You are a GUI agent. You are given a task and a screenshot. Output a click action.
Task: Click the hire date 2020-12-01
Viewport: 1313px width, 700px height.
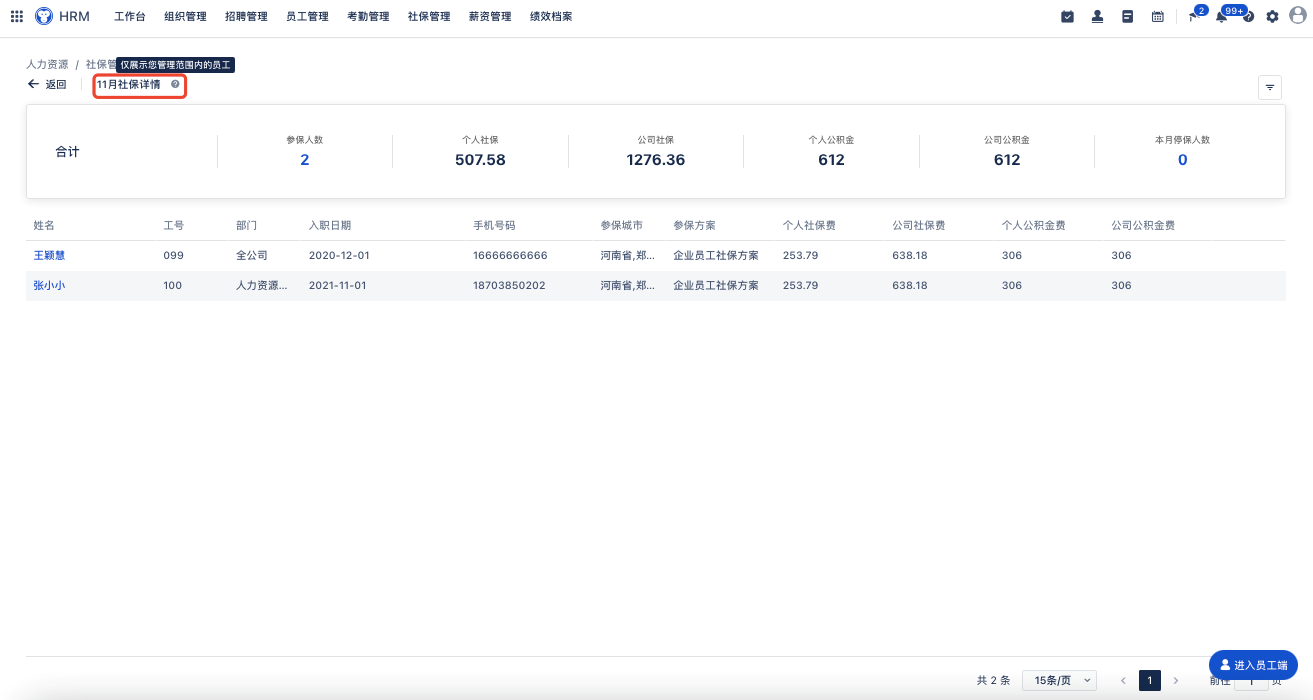coord(338,255)
